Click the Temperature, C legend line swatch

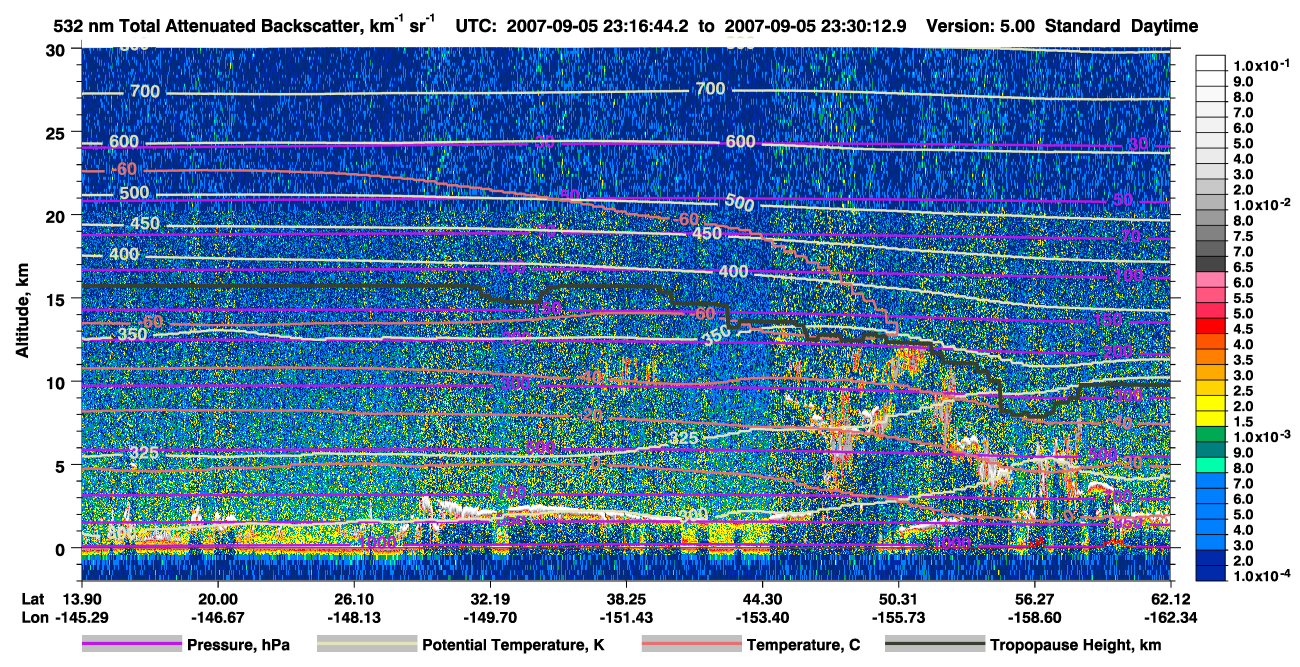pyautogui.click(x=690, y=645)
